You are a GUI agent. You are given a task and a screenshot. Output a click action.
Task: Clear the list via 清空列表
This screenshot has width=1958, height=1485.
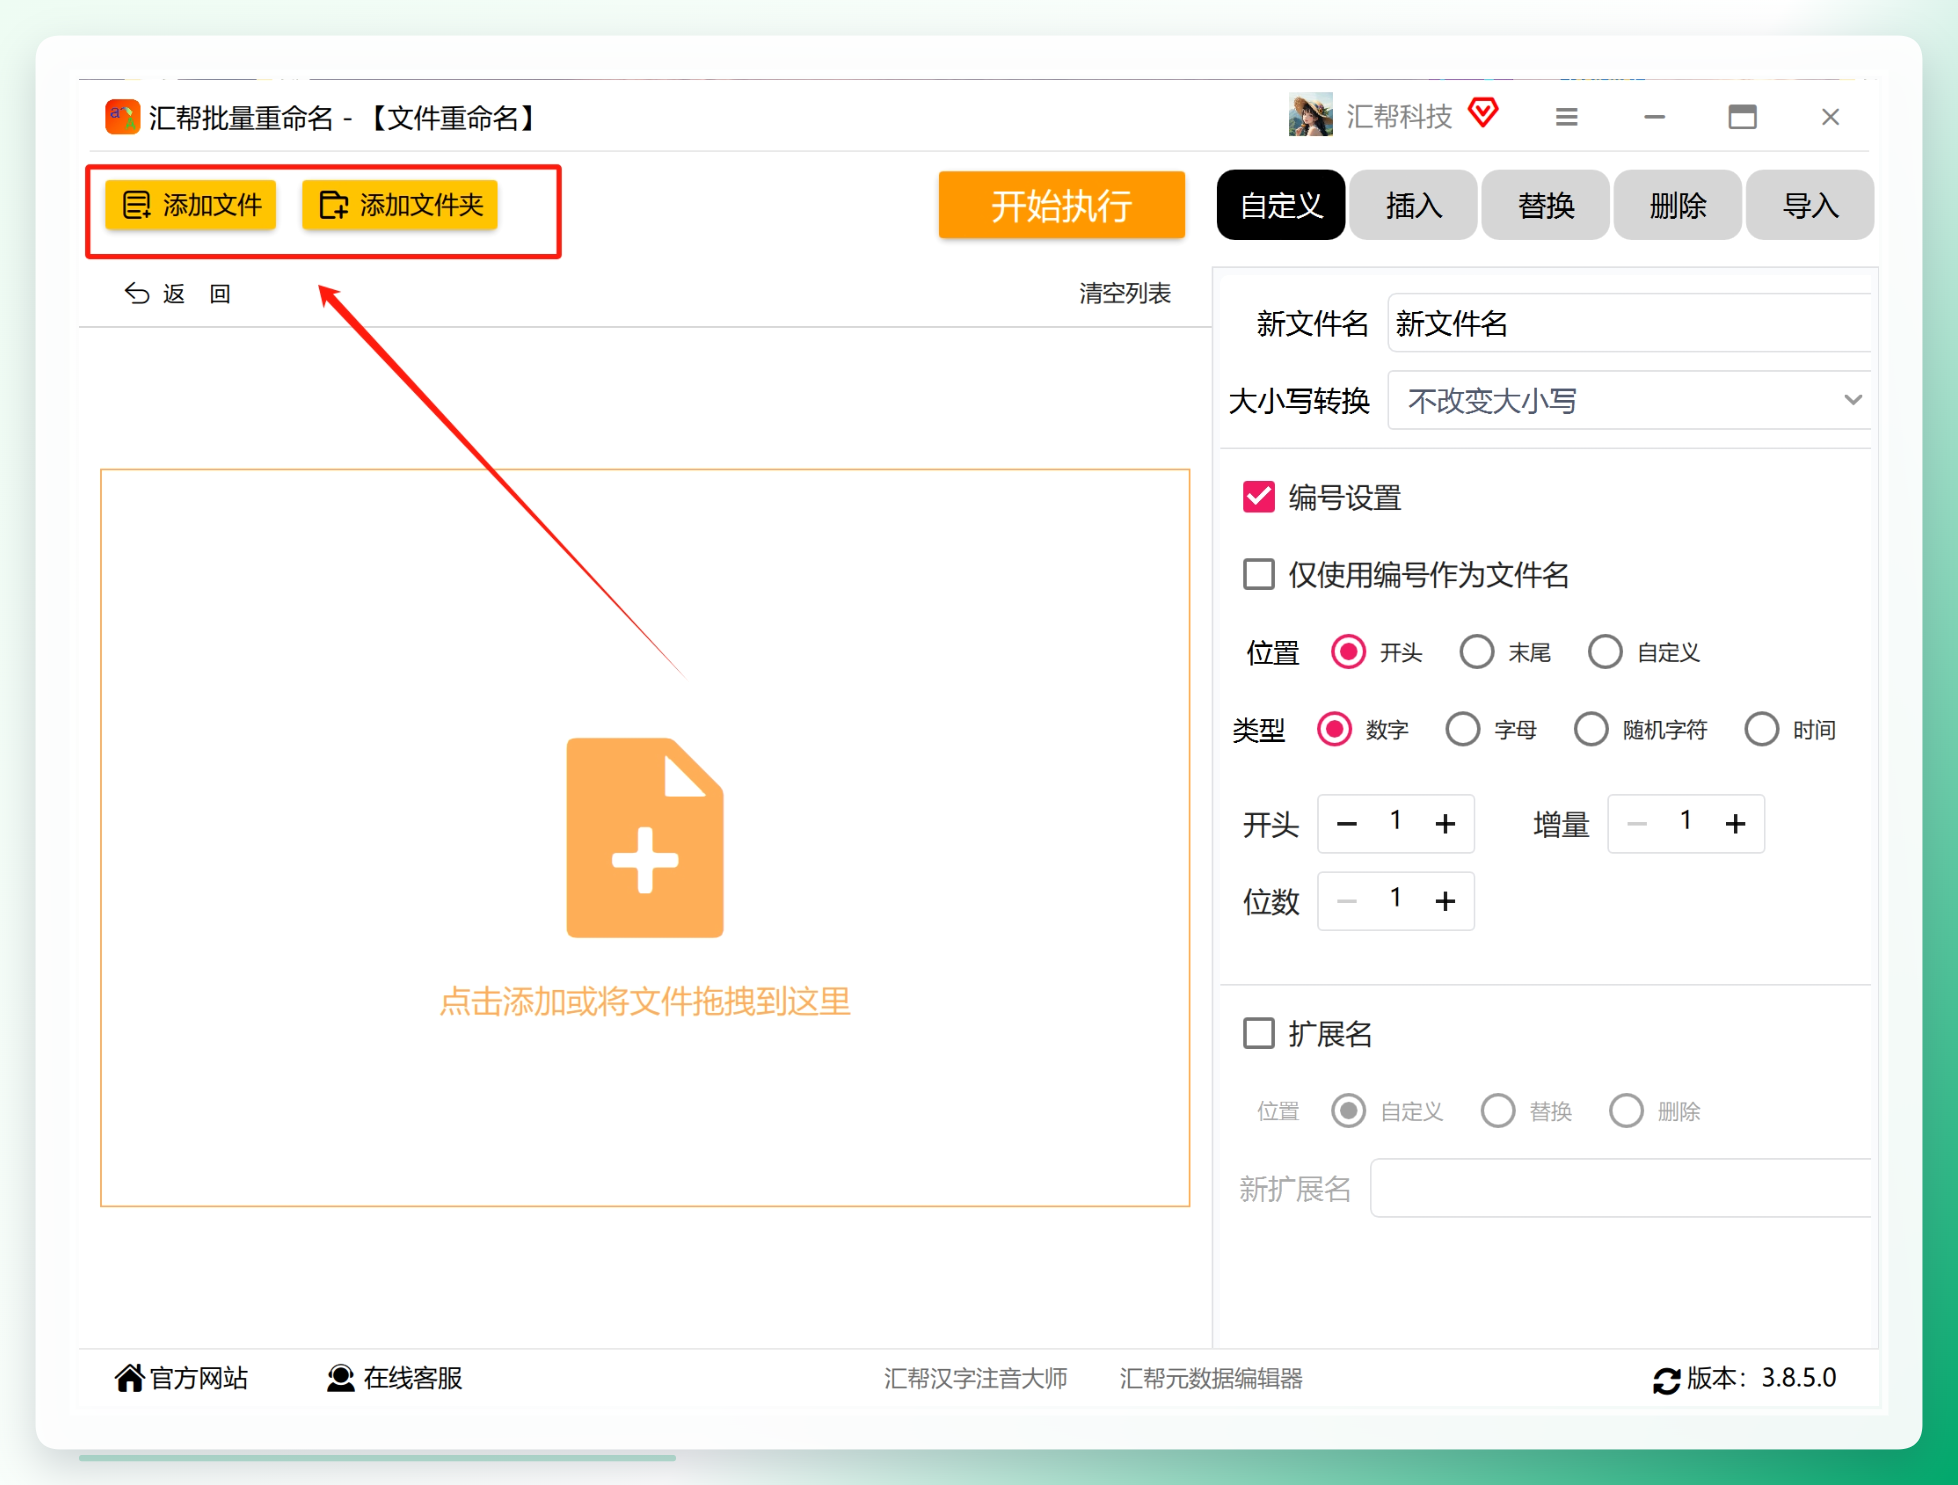[1124, 293]
